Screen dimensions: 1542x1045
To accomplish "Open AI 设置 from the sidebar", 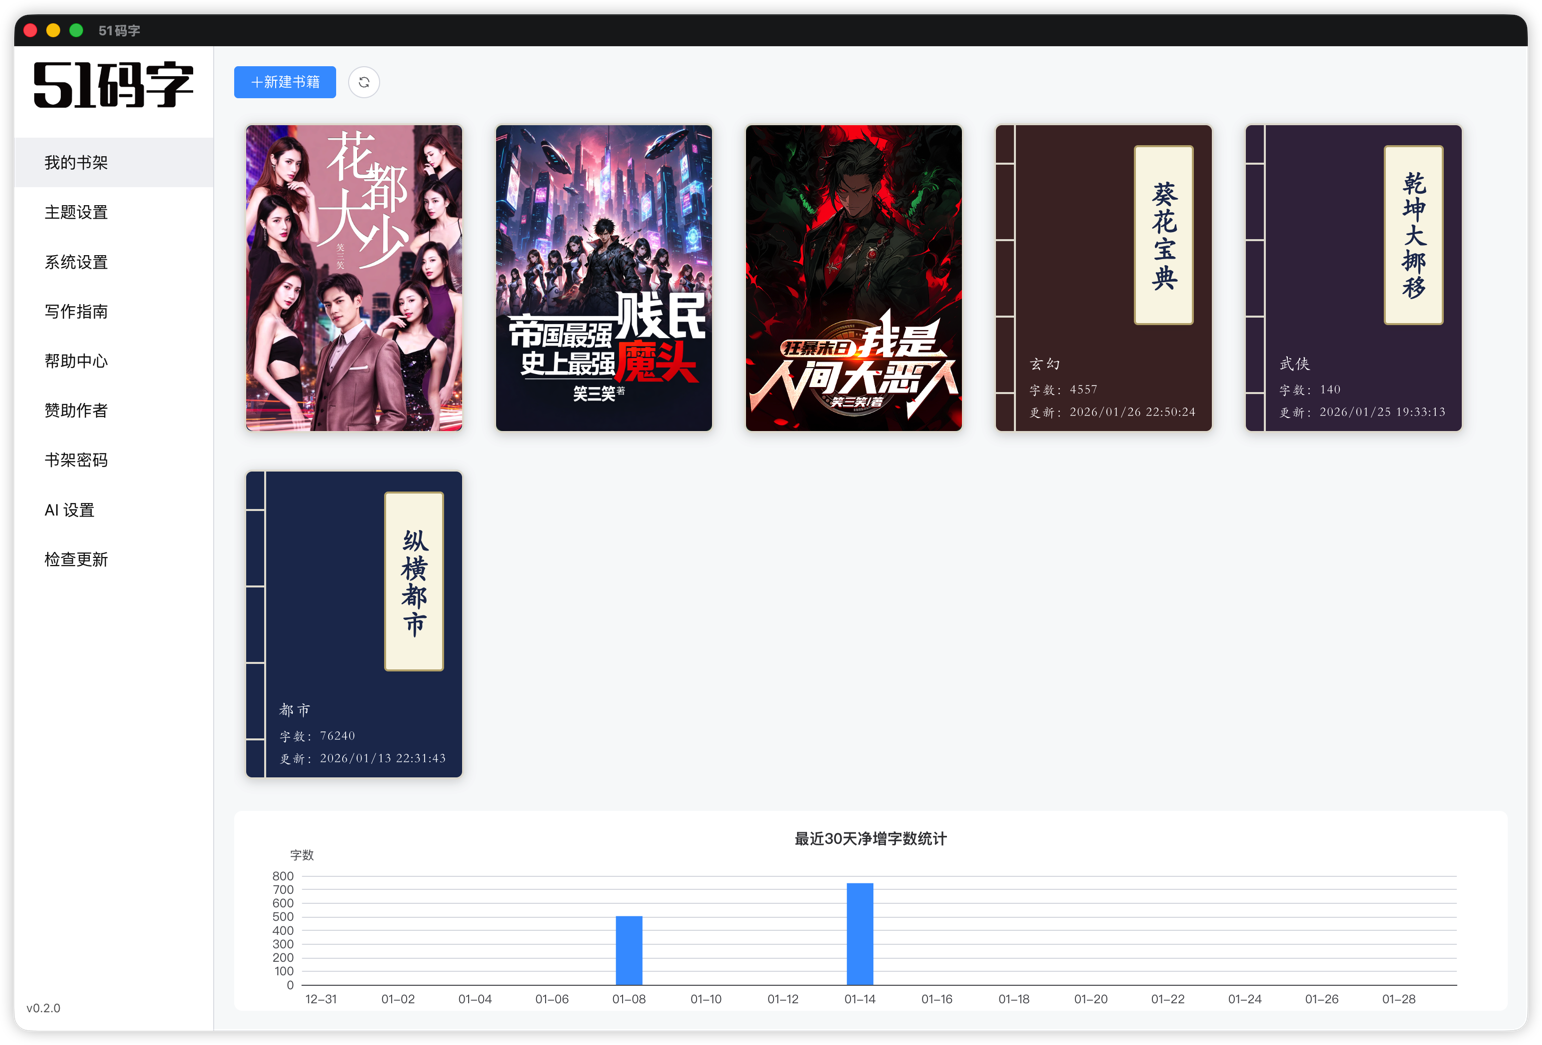I will 68,509.
